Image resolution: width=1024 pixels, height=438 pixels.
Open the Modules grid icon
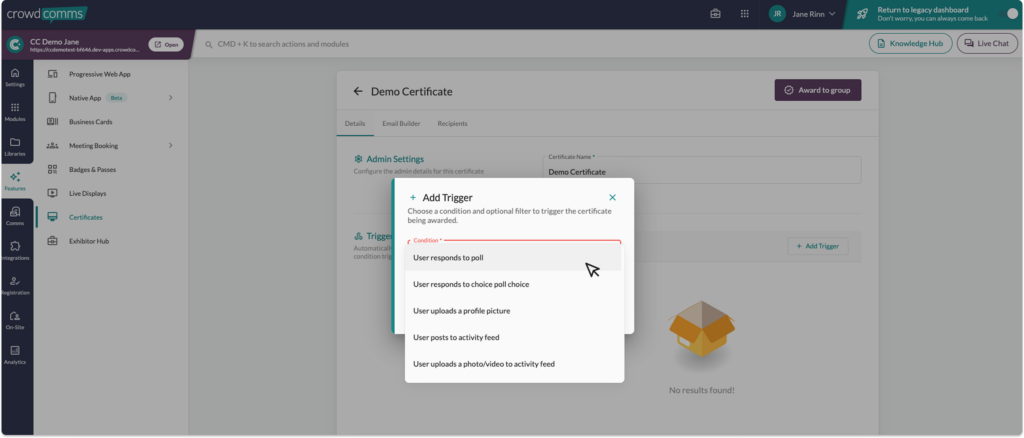click(x=15, y=111)
